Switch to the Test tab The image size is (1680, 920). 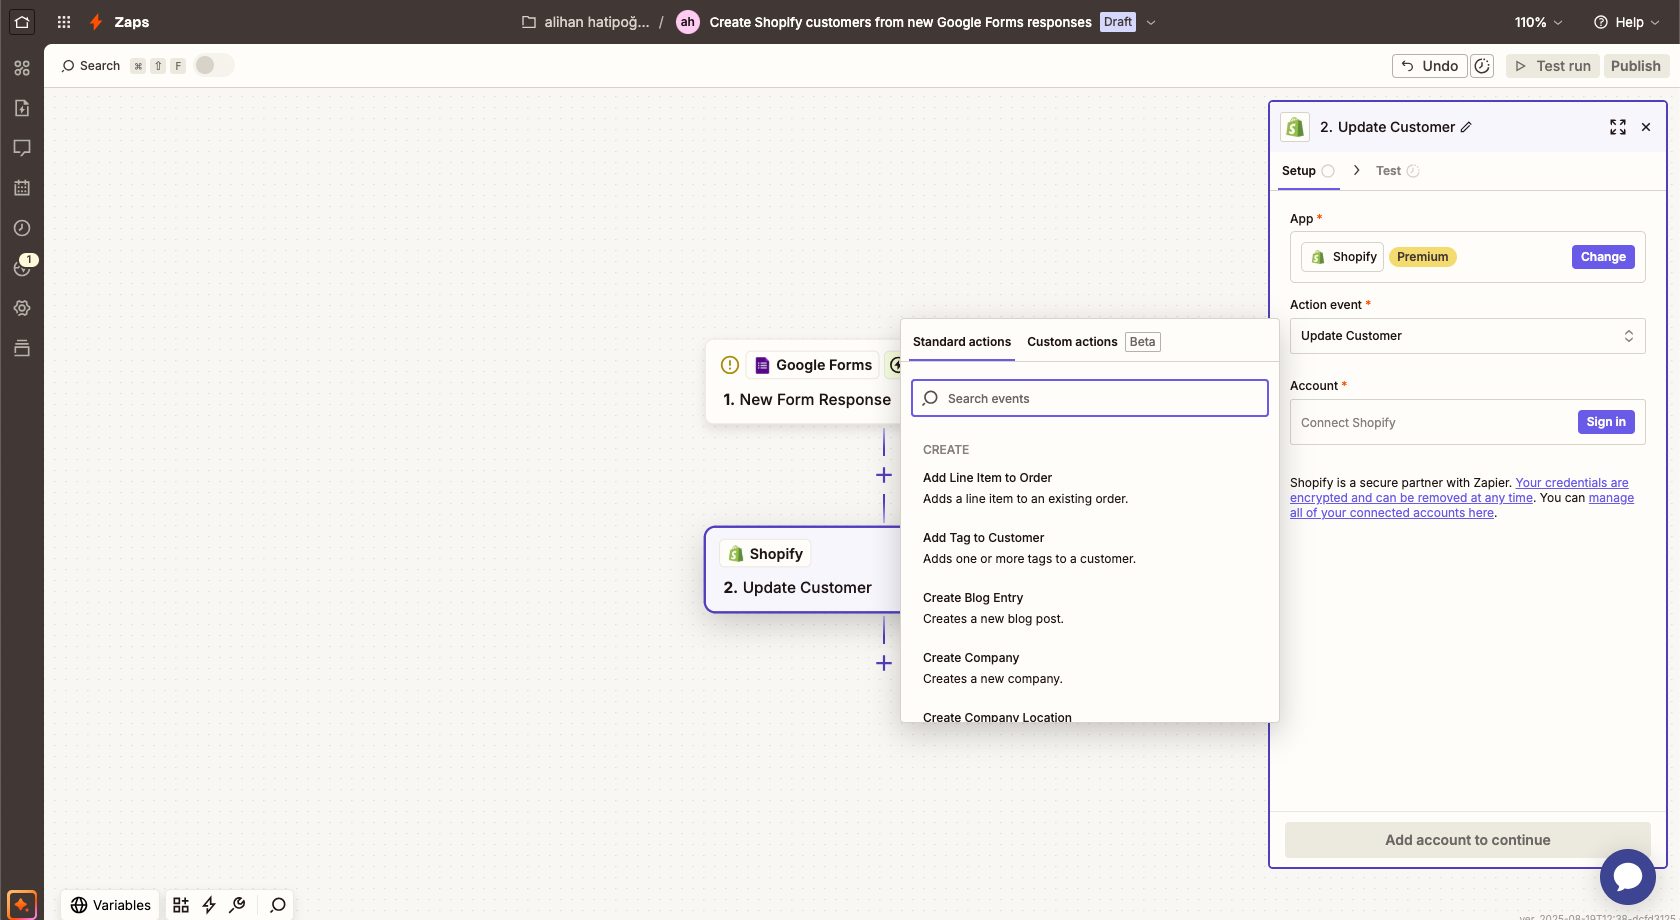(x=1388, y=171)
